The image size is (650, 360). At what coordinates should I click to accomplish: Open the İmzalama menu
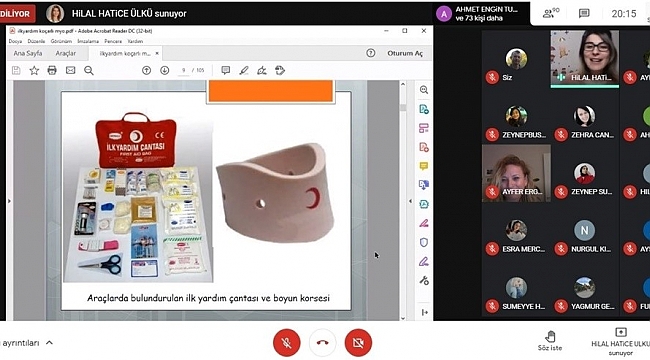tap(88, 41)
